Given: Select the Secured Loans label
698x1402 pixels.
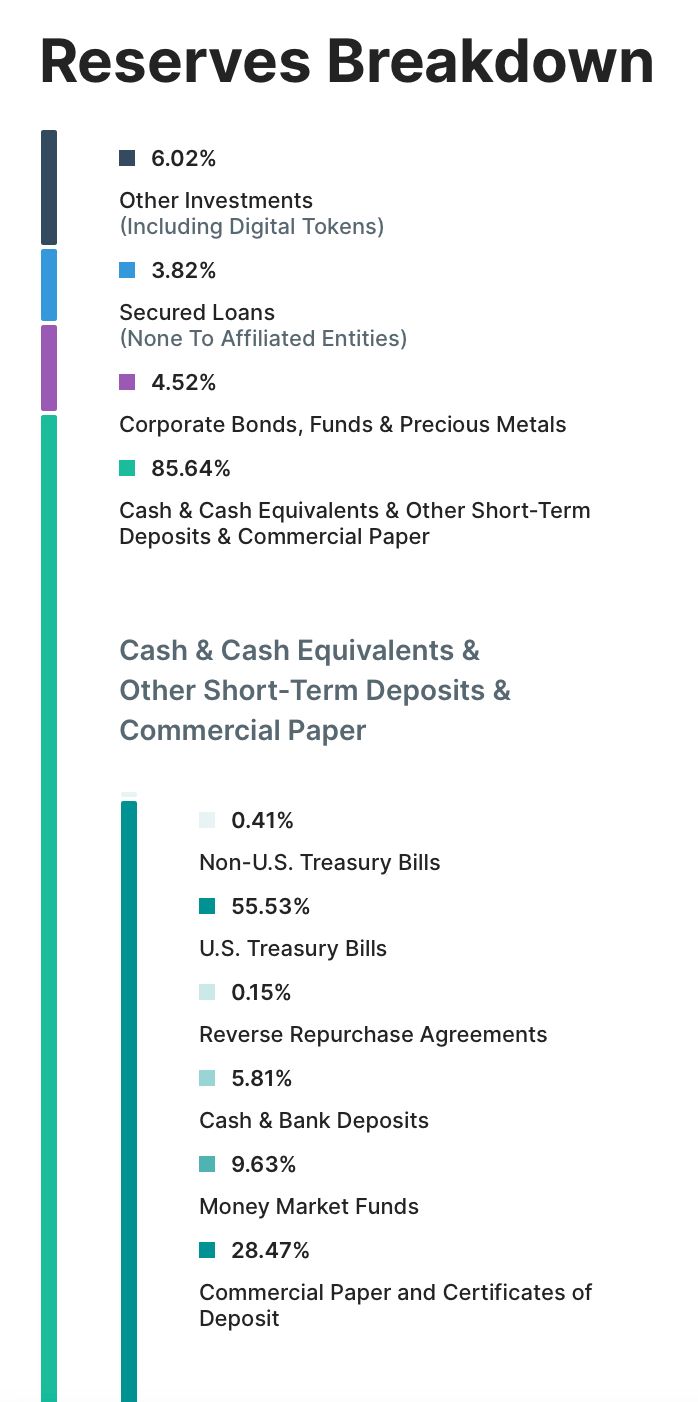Looking at the screenshot, I should [197, 312].
